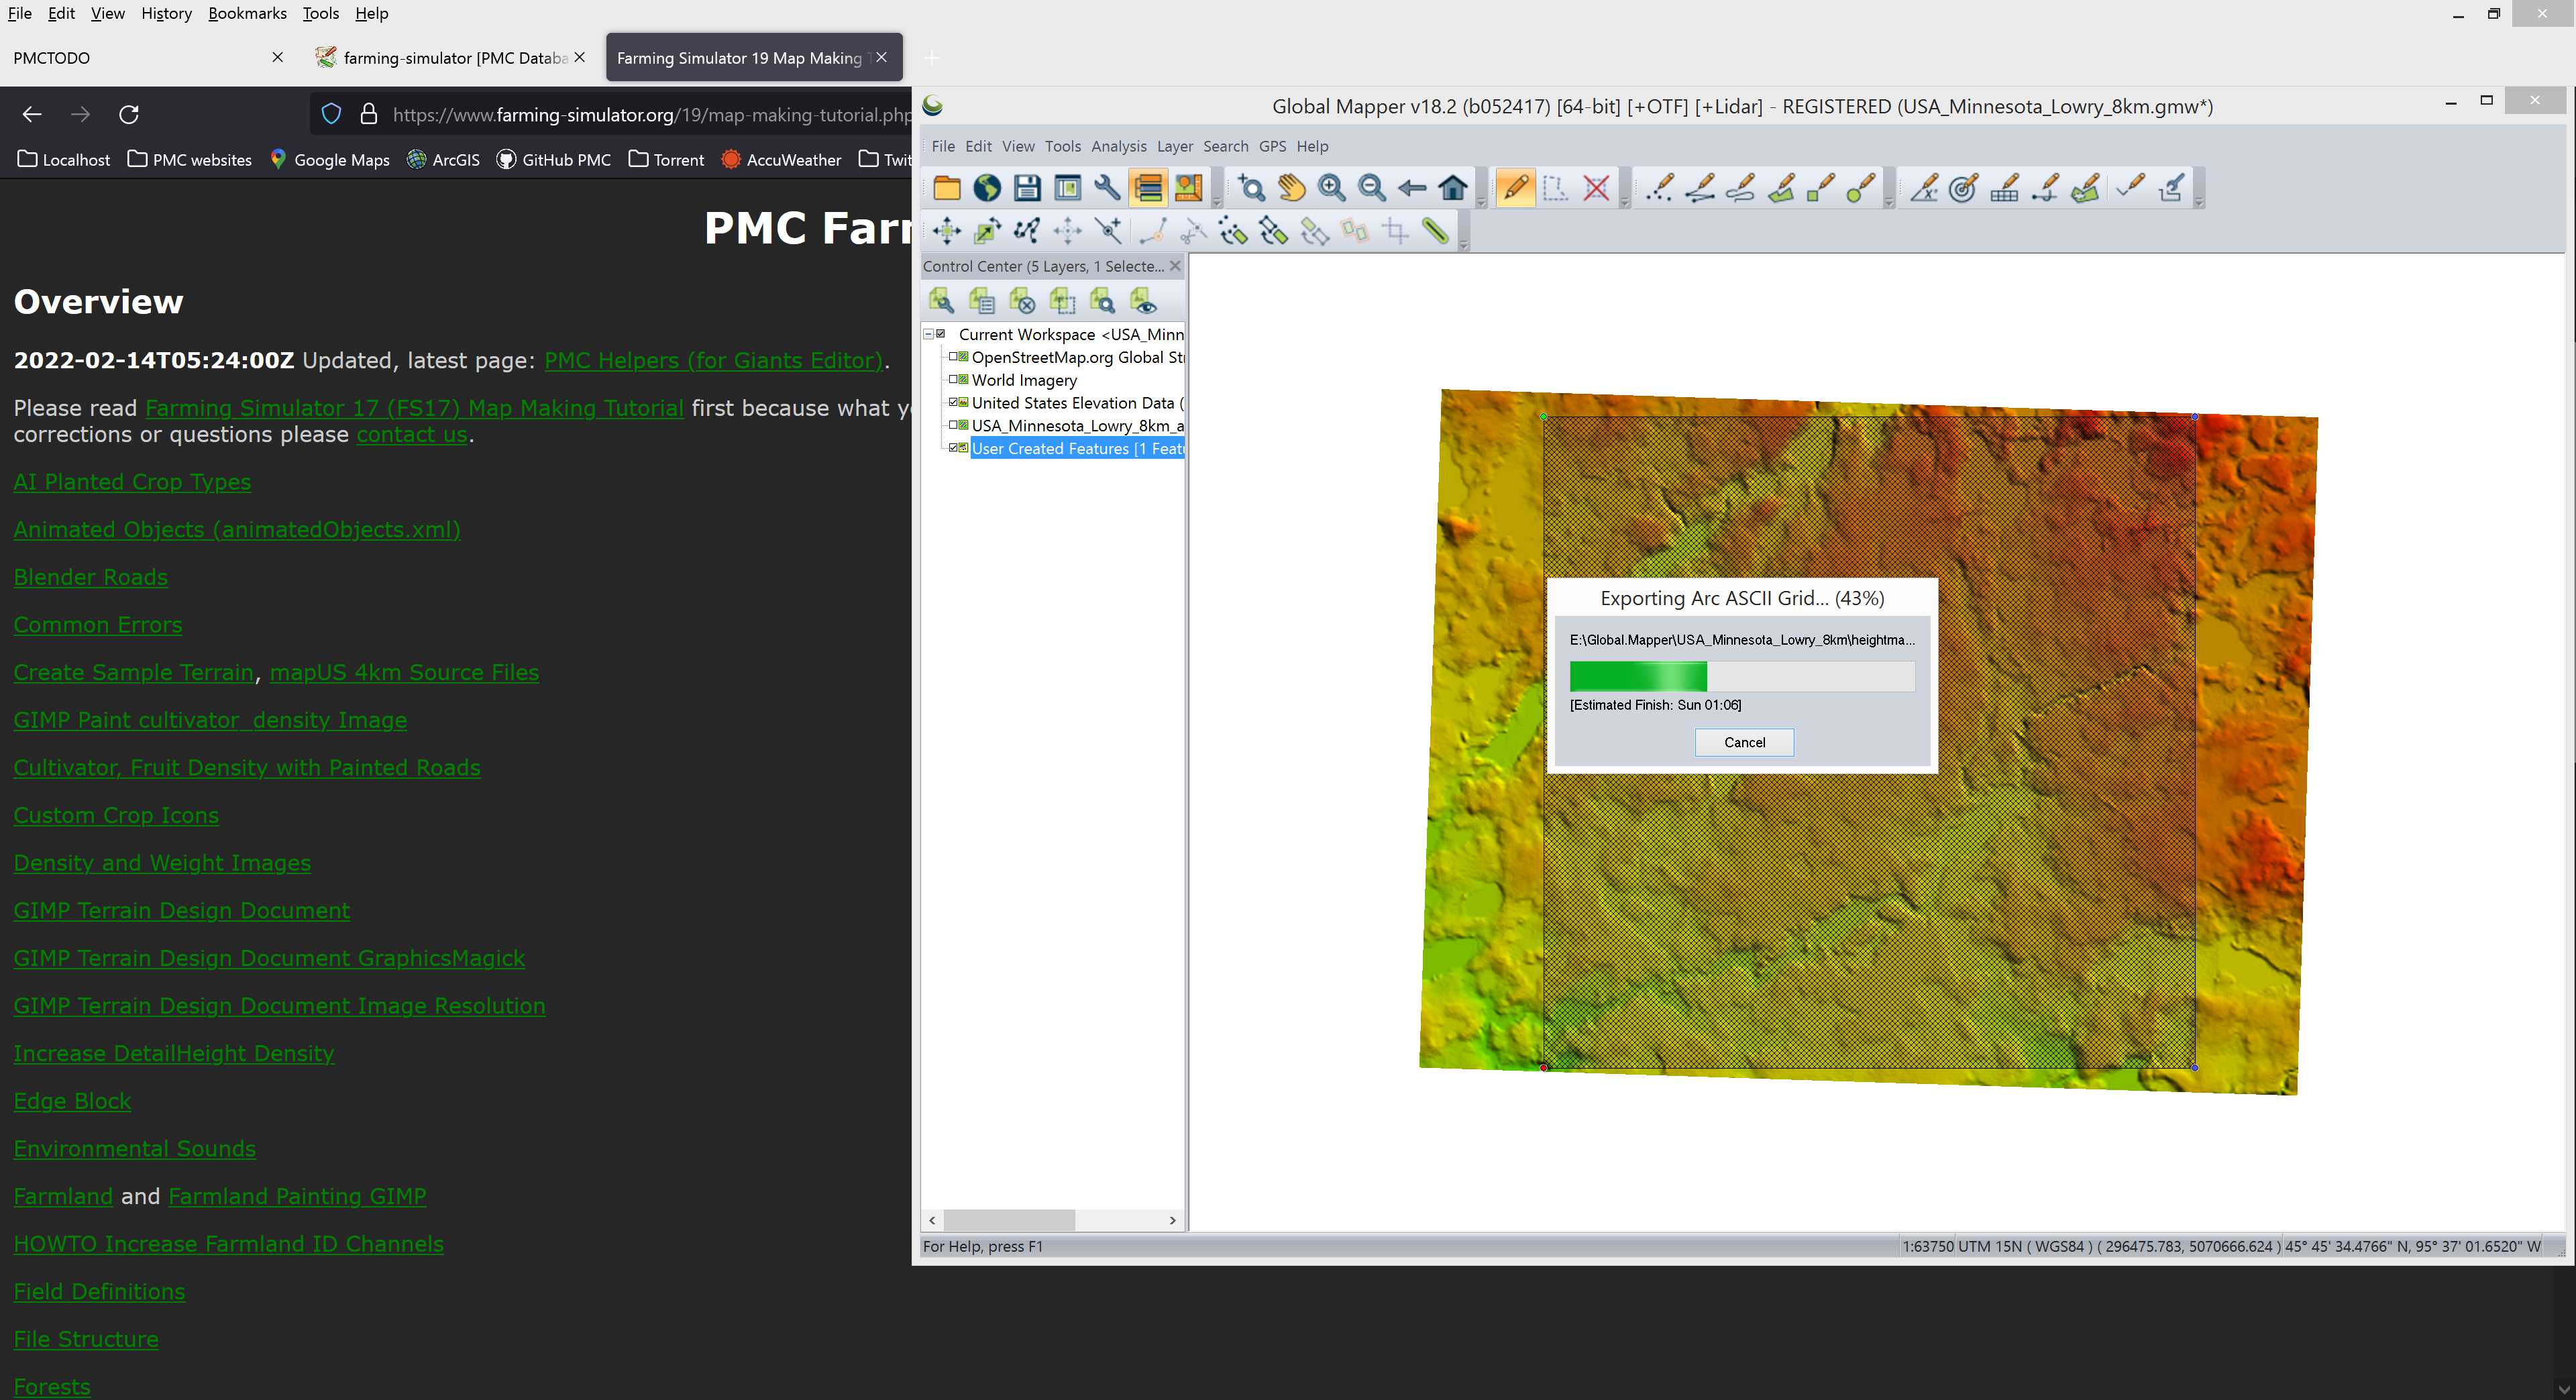Open the GitHub PMC bookmark

coord(554,160)
